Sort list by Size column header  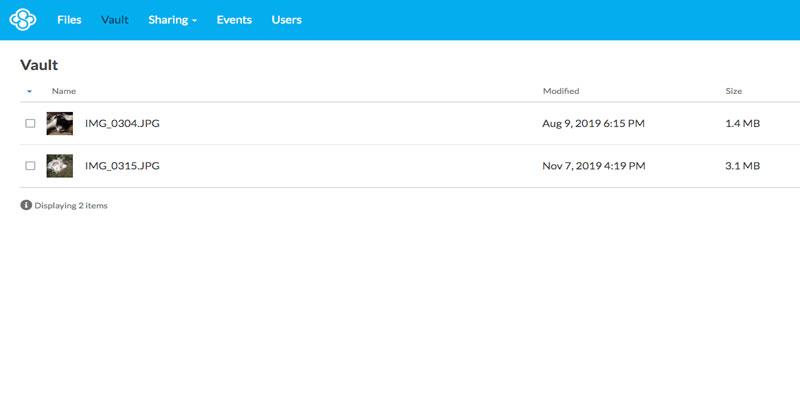tap(734, 91)
